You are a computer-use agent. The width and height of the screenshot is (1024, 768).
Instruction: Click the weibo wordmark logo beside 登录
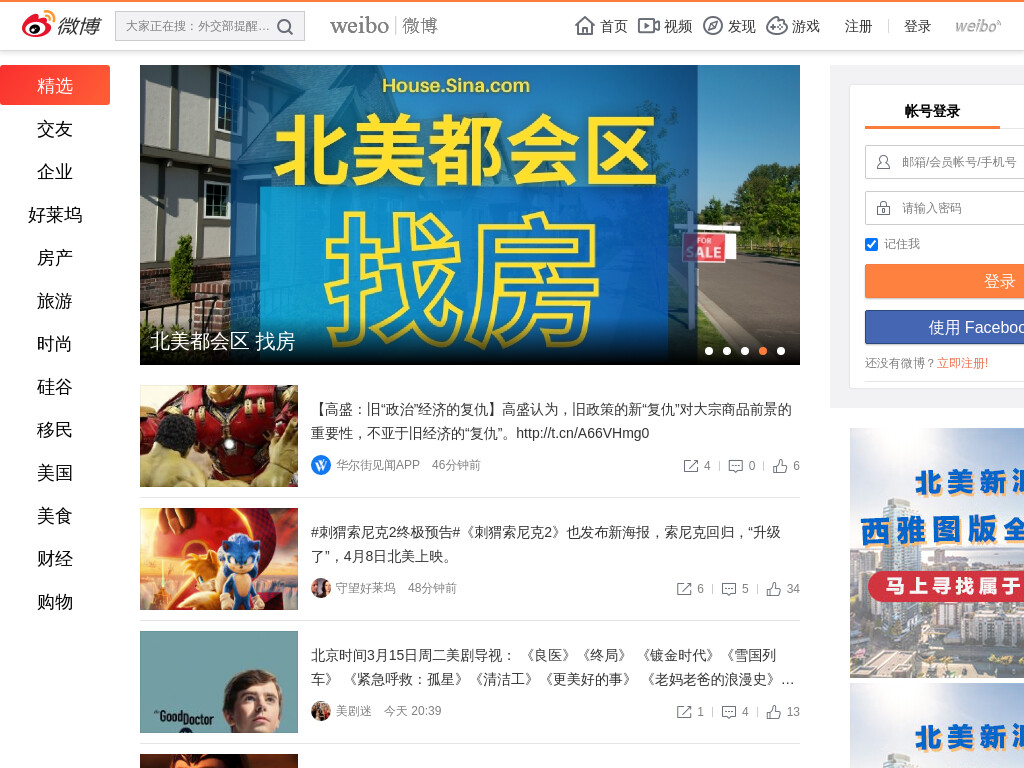(x=978, y=26)
